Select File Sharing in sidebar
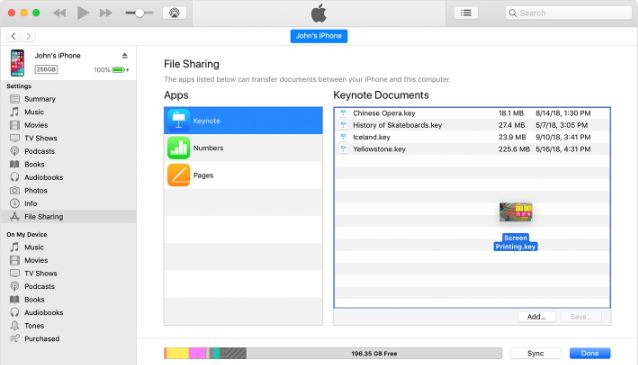The height and width of the screenshot is (365, 638). [68, 216]
